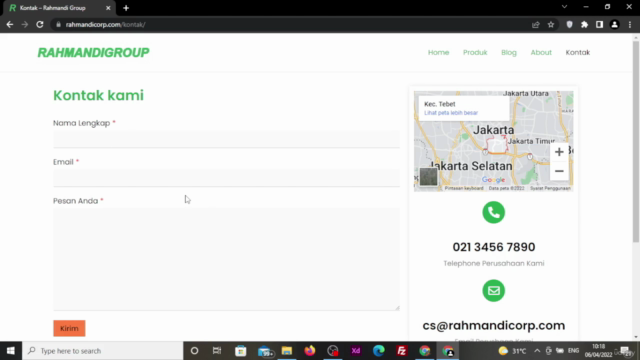Share this page via address bar icon
Screen dimensions: 640x360
click(536, 24)
